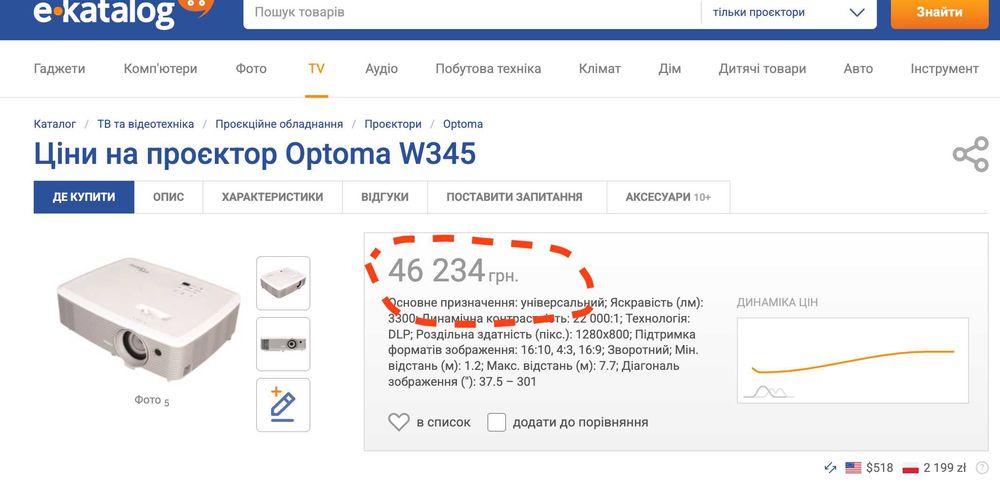Image resolution: width=1000 pixels, height=486 pixels.
Task: Open the main projector product photo
Action: 148,320
